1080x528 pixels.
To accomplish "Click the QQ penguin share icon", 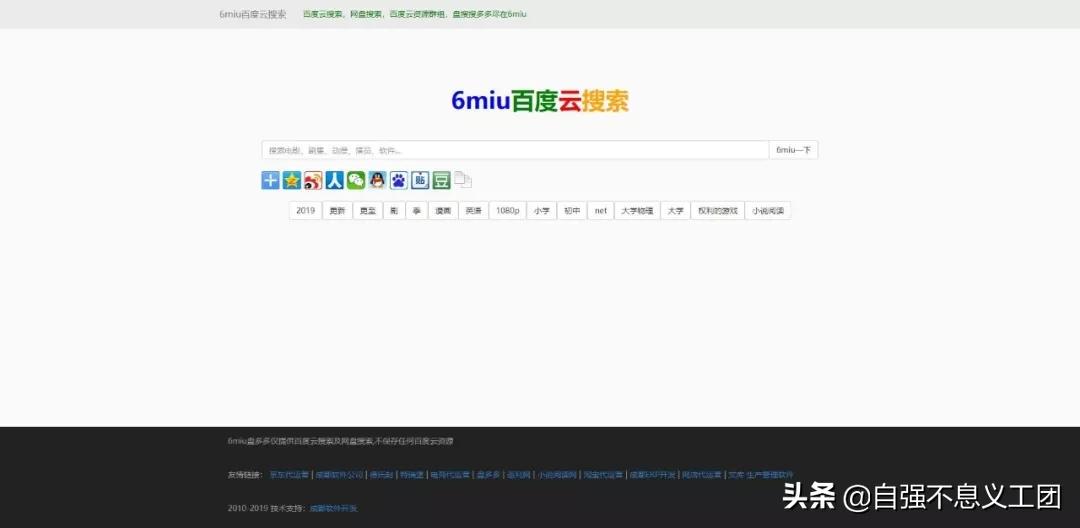I will coord(377,180).
